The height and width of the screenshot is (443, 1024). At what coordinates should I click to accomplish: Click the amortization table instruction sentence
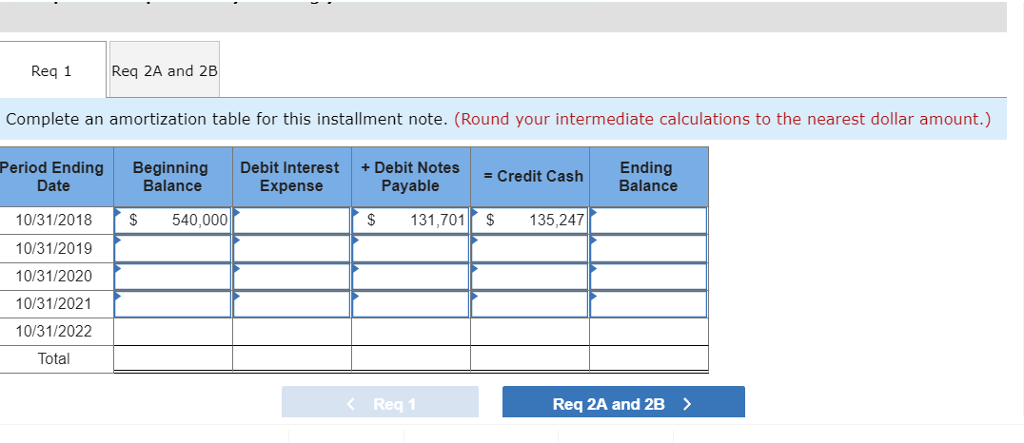pos(227,119)
